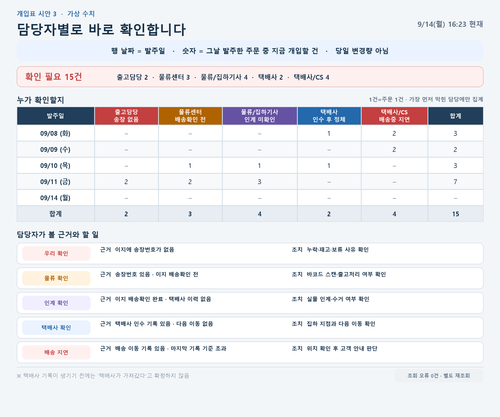Screen dimensions: 500x417
Task: Click the 09/08 row 택배사 cell value 1
Action: click(x=329, y=133)
